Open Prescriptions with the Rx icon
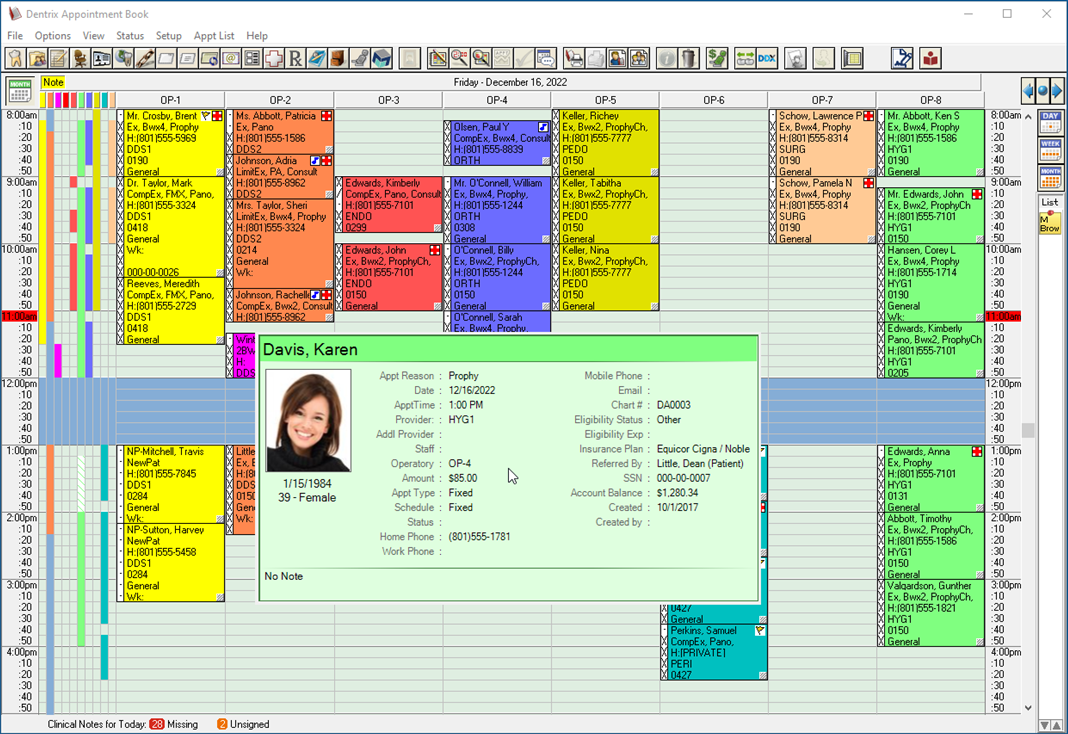Image resolution: width=1068 pixels, height=734 pixels. tap(296, 59)
